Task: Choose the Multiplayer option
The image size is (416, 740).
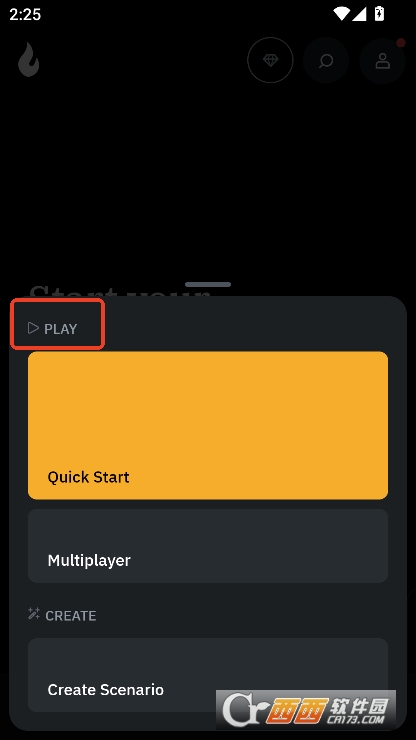Action: pos(208,546)
